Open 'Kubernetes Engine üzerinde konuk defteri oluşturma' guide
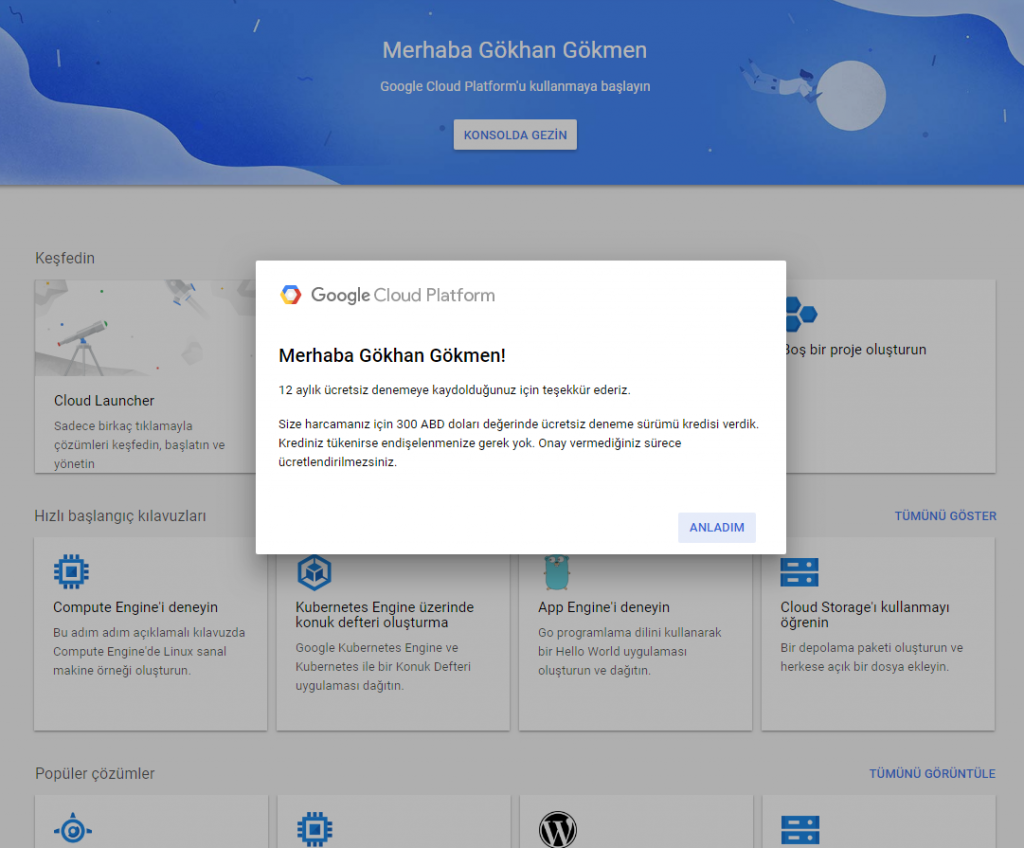This screenshot has width=1024, height=848. [385, 614]
